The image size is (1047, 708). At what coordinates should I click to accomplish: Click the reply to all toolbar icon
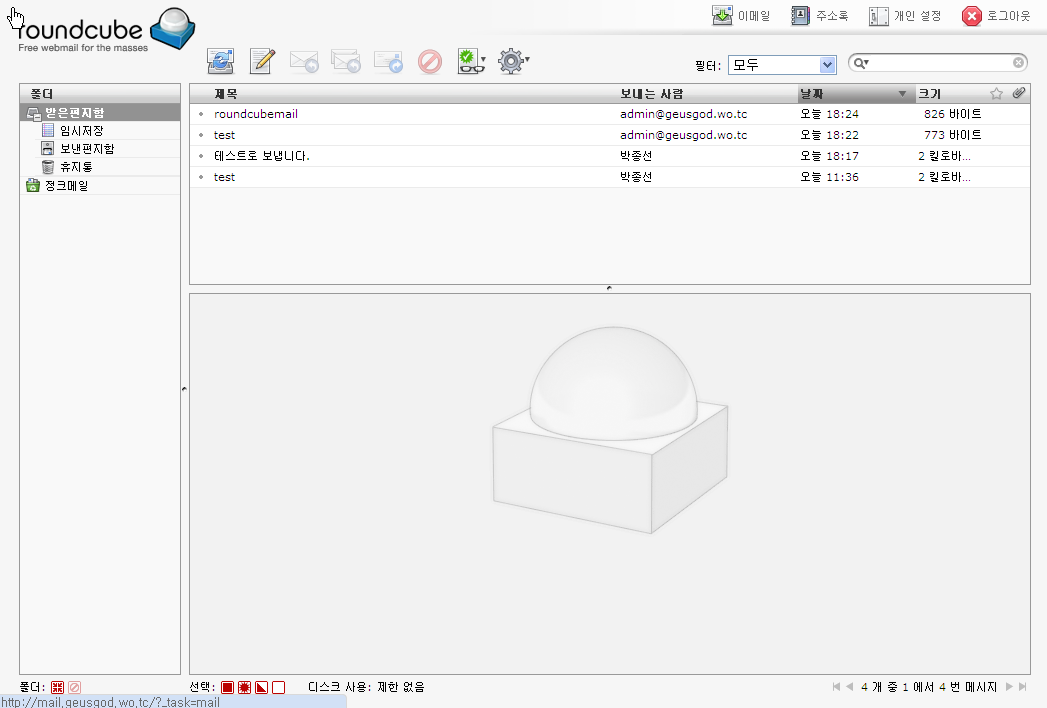coord(346,61)
